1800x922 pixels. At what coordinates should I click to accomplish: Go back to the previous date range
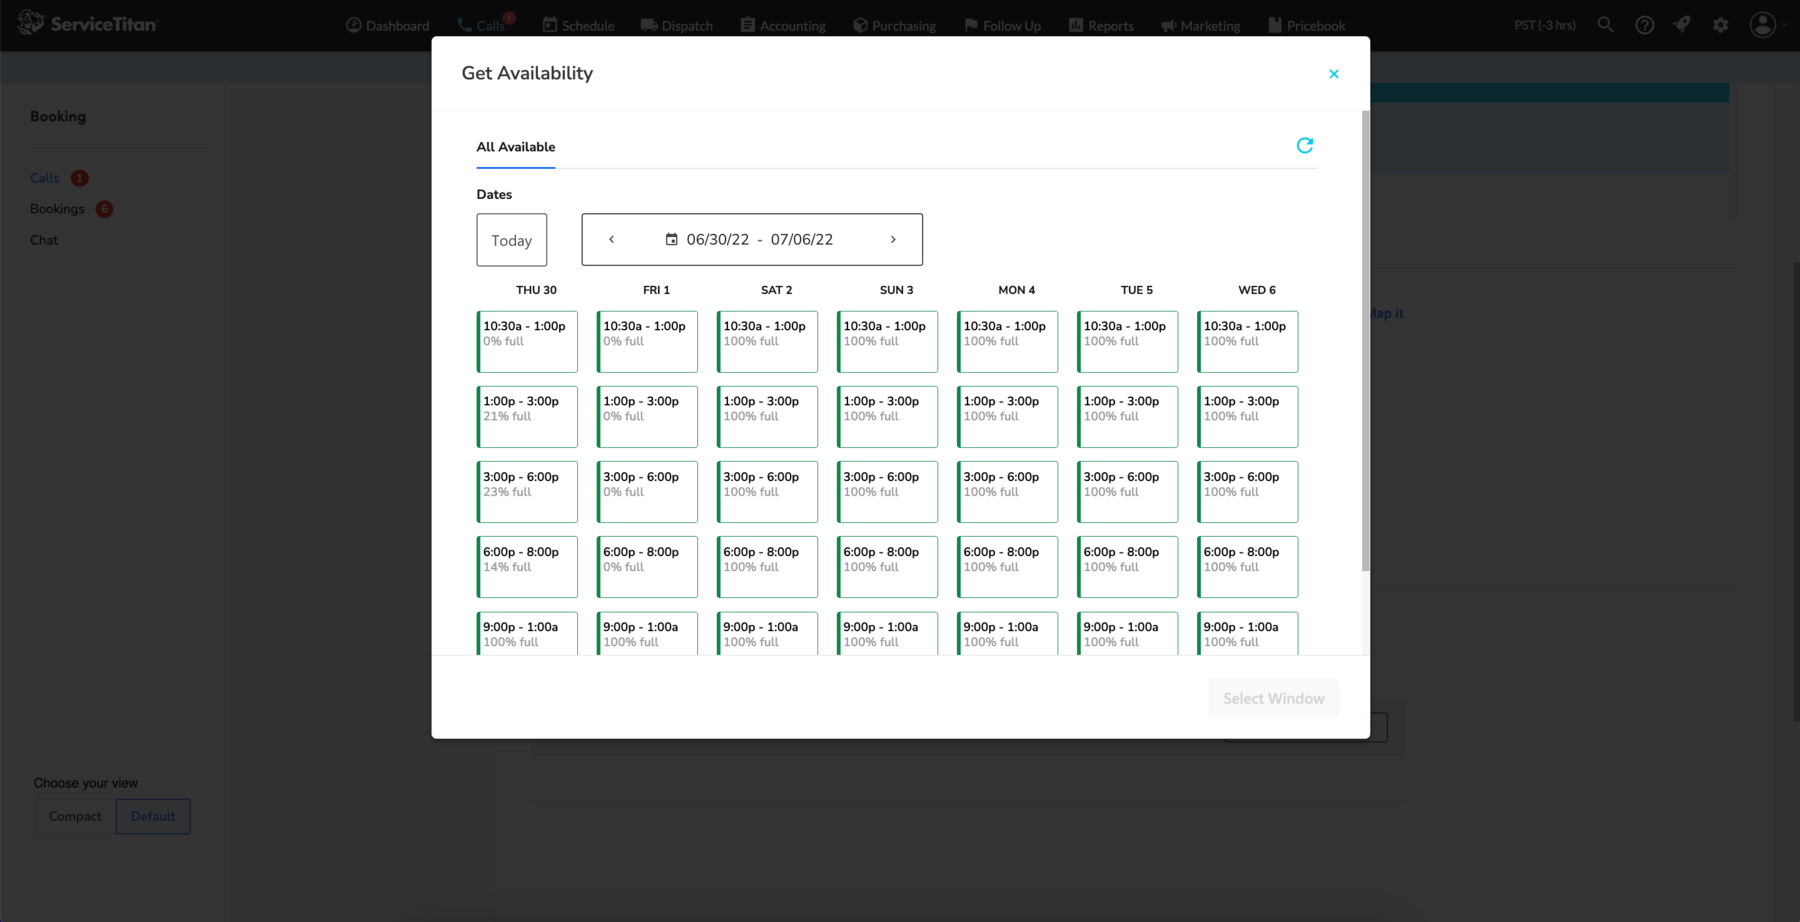611,239
